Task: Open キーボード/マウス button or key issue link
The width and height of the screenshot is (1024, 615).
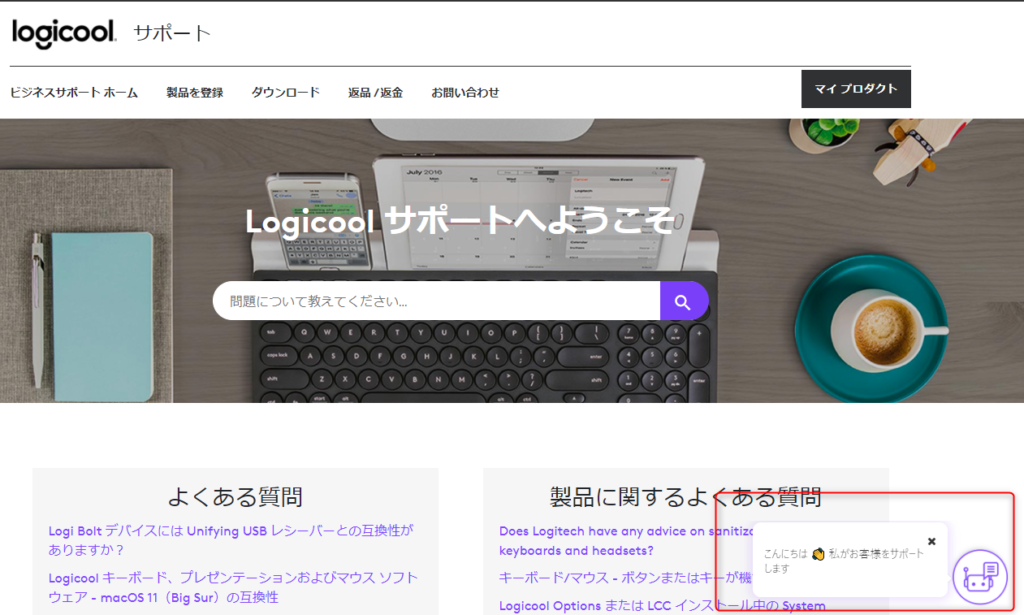Action: point(626,577)
